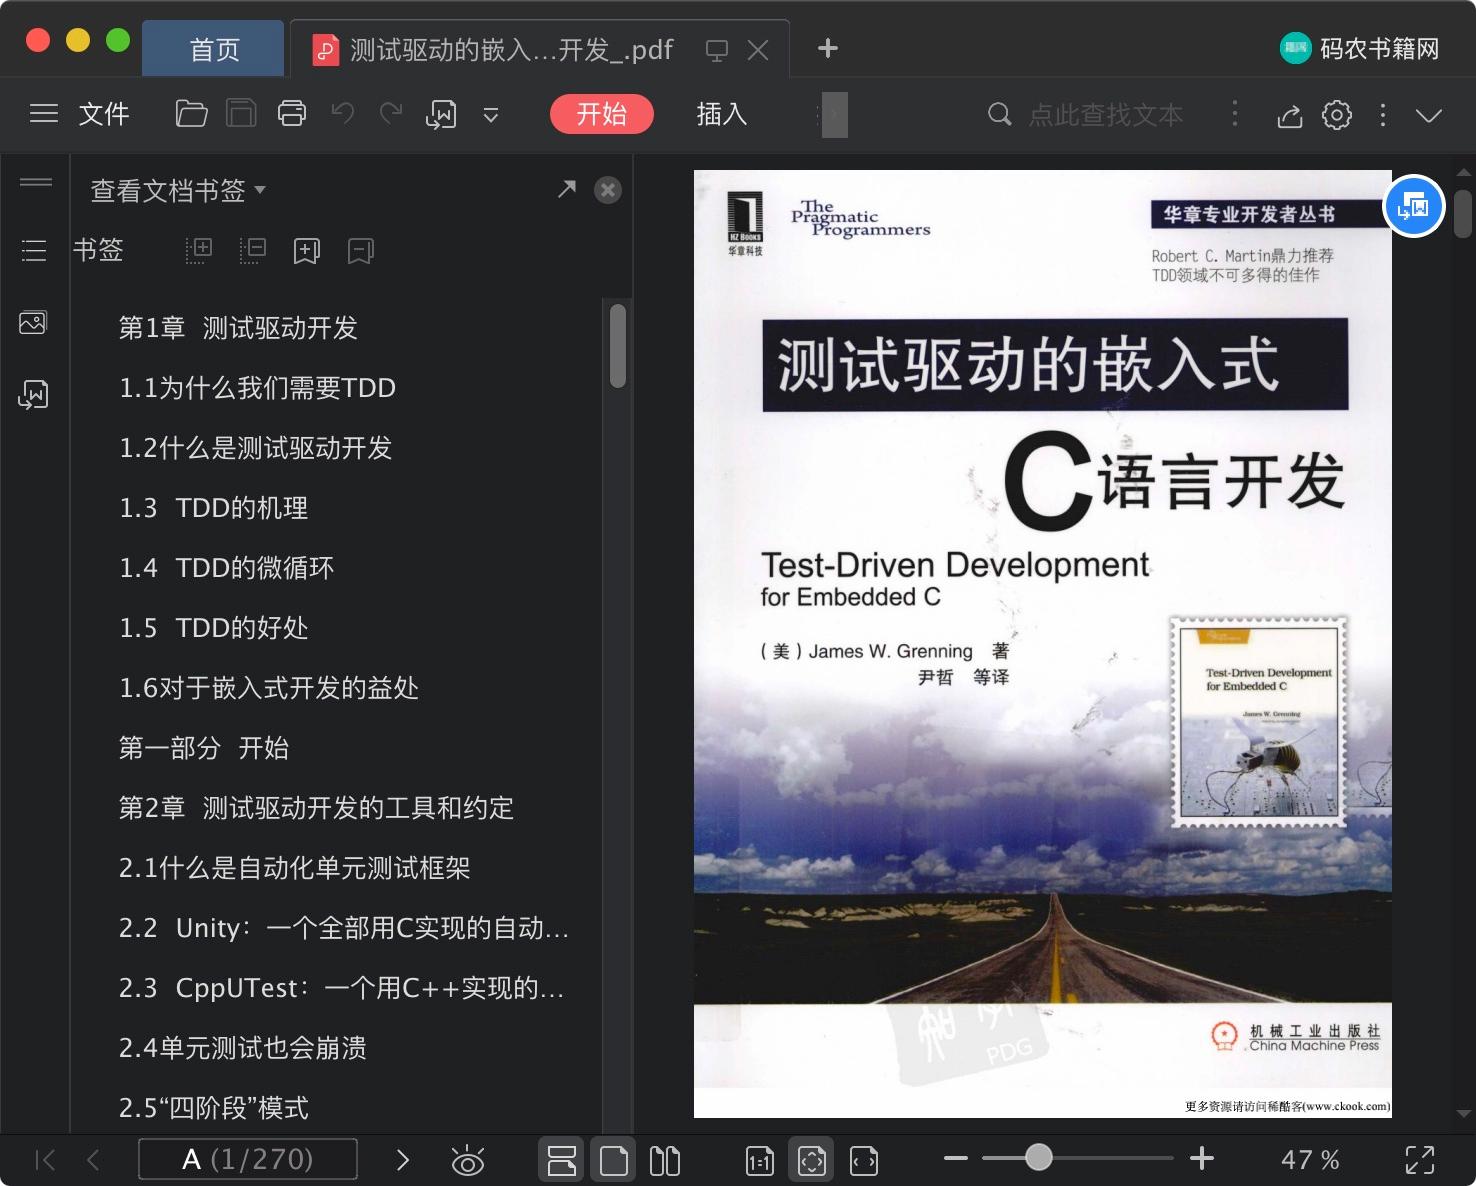This screenshot has width=1476, height=1186.
Task: Click the blue floating convert button
Action: tap(1413, 207)
